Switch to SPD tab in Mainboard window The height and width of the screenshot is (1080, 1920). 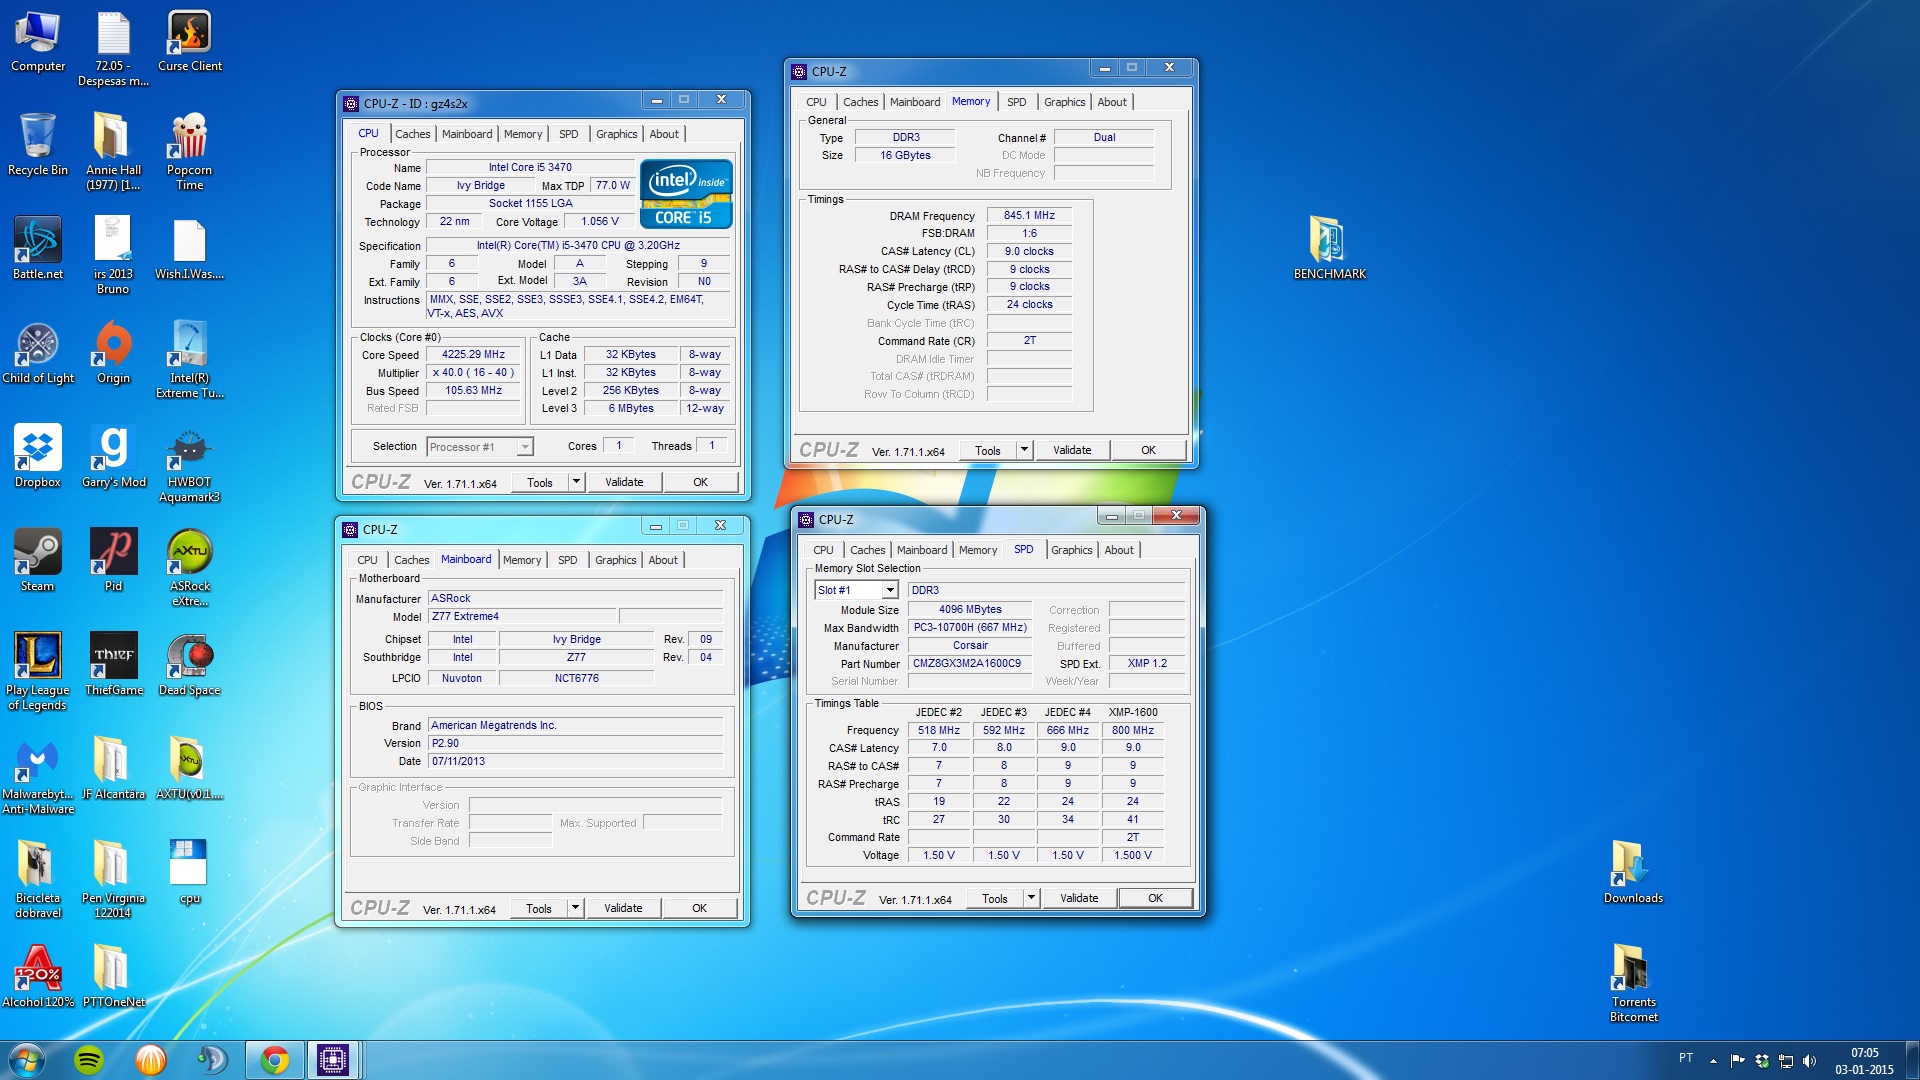click(567, 560)
